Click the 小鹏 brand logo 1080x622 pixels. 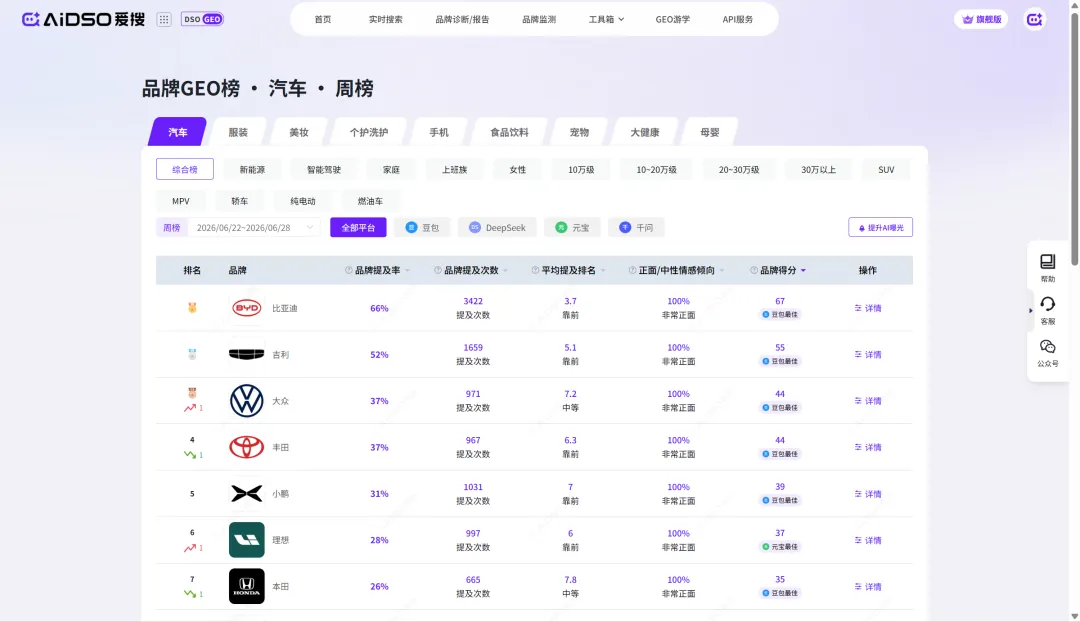pyautogui.click(x=247, y=494)
